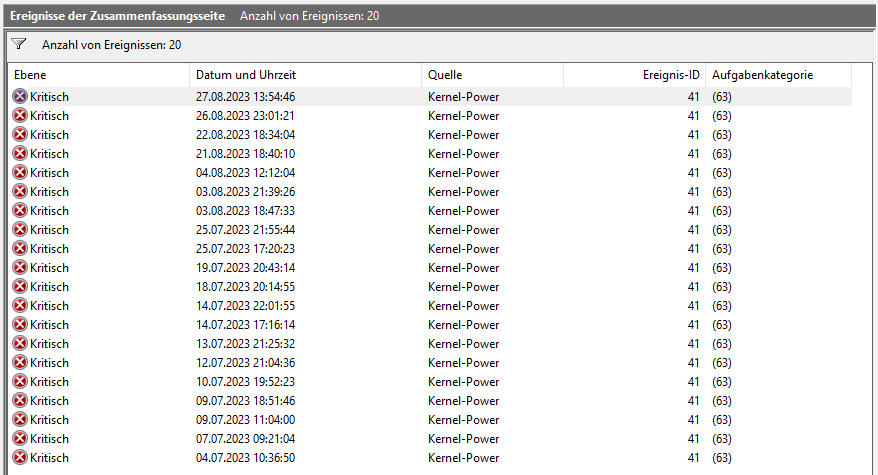Screen dimensions: 878x475
Task: Click critical icon of 19.07.2023 20:43:14 event
Action: tap(20, 268)
